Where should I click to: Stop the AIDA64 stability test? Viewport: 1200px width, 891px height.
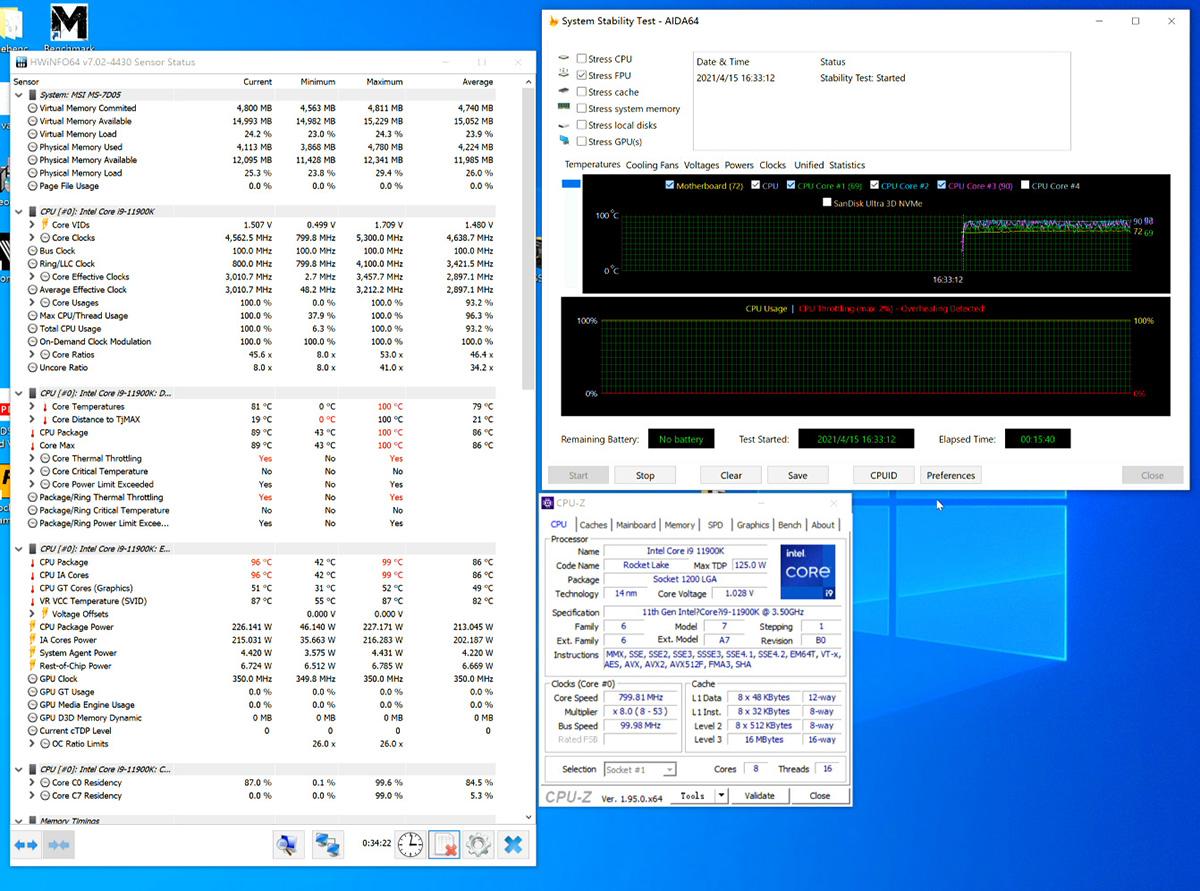(645, 475)
